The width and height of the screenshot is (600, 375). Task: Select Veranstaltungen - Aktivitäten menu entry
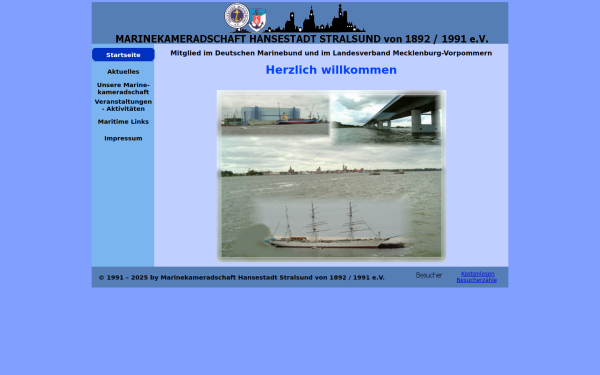tap(123, 105)
